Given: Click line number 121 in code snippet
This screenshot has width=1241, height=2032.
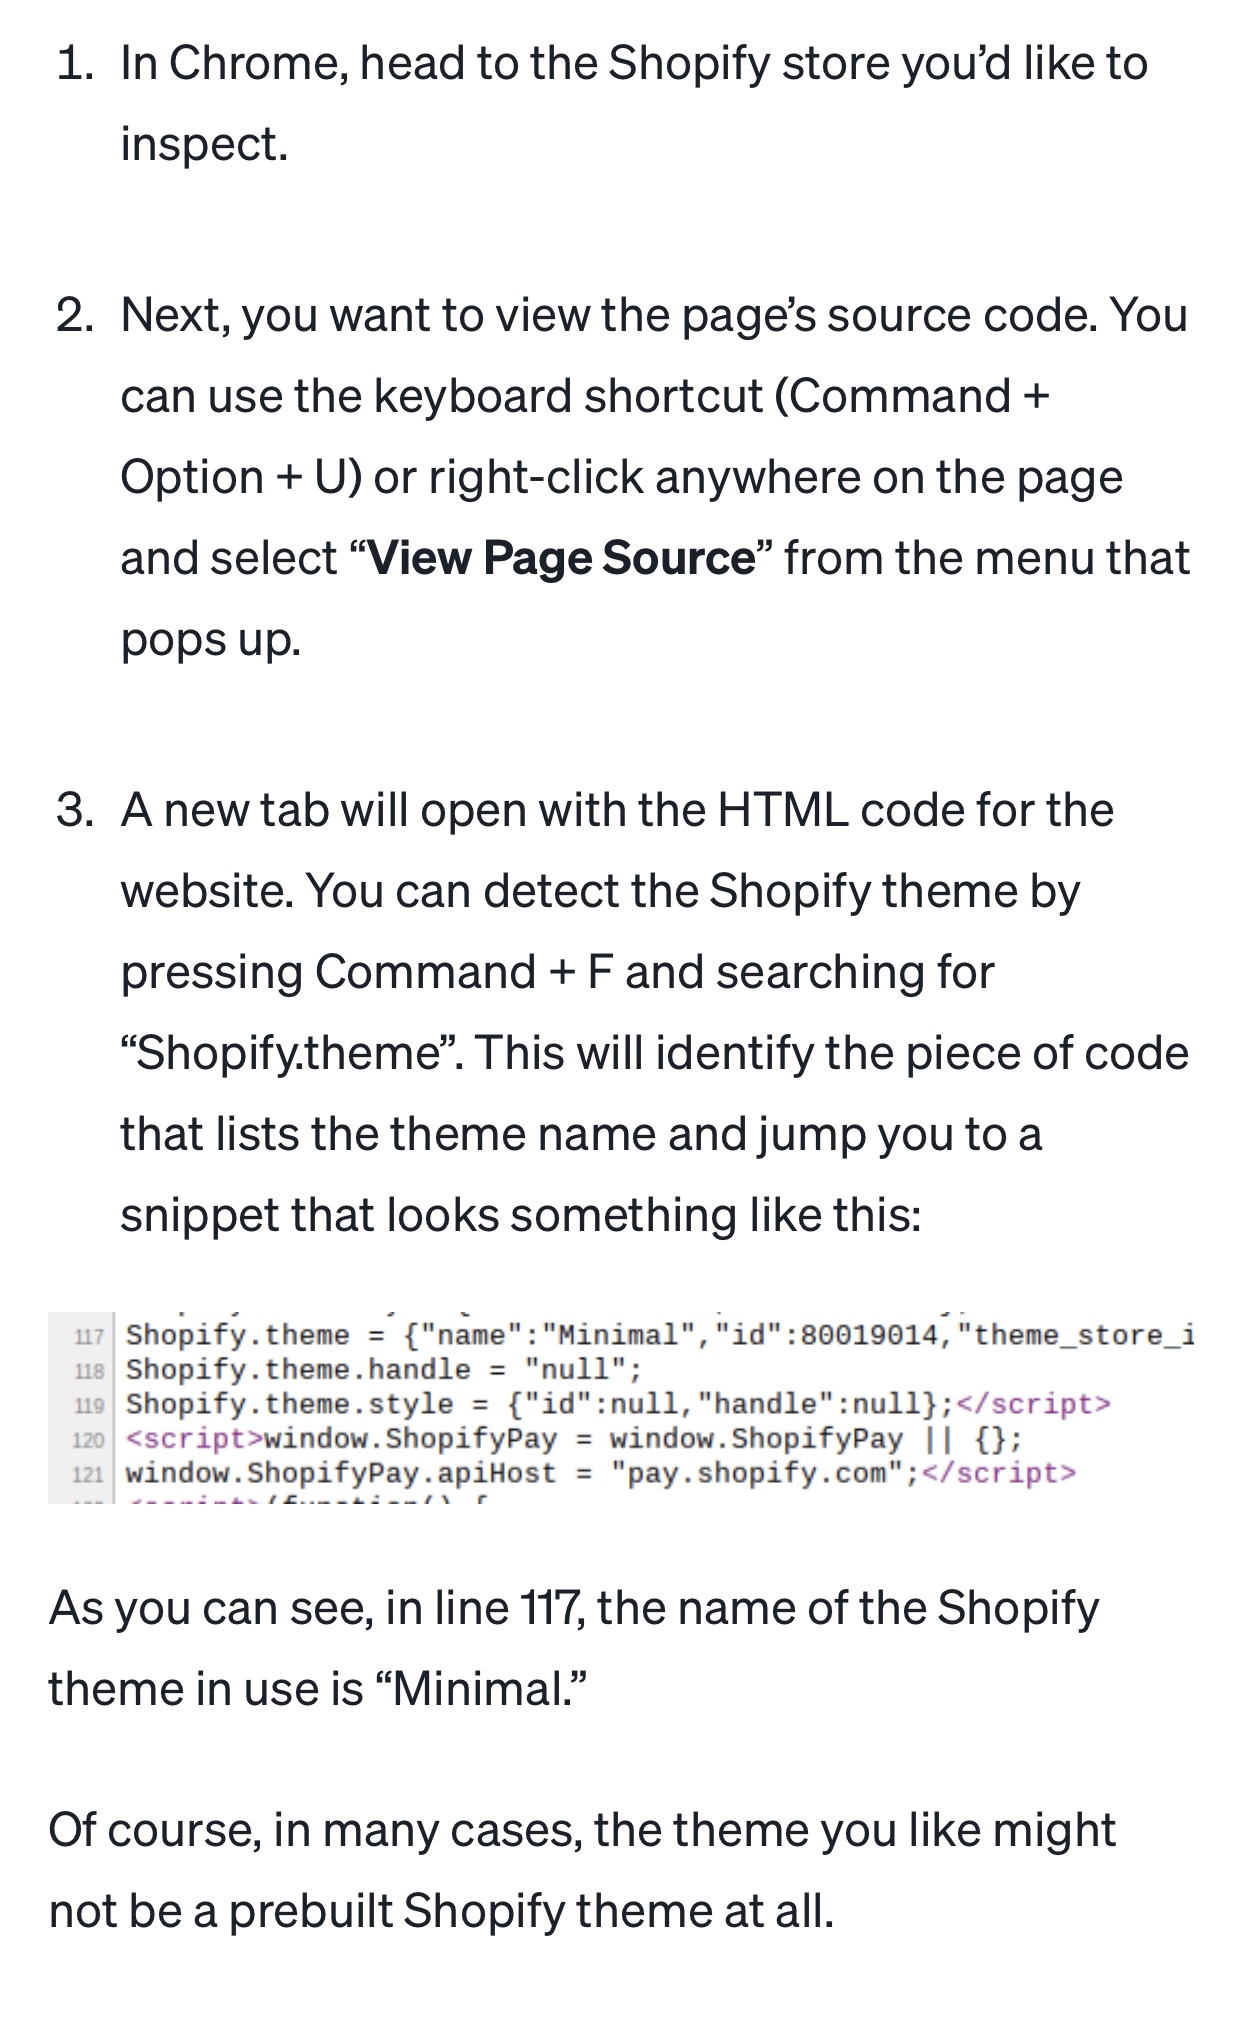Looking at the screenshot, I should coord(89,1475).
